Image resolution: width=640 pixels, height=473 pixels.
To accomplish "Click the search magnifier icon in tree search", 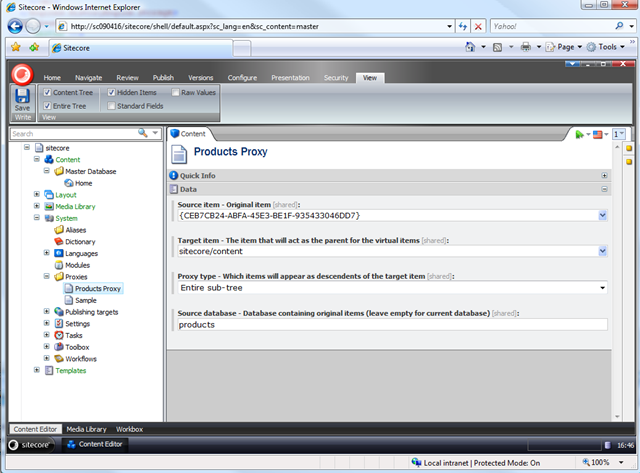I will (x=142, y=133).
